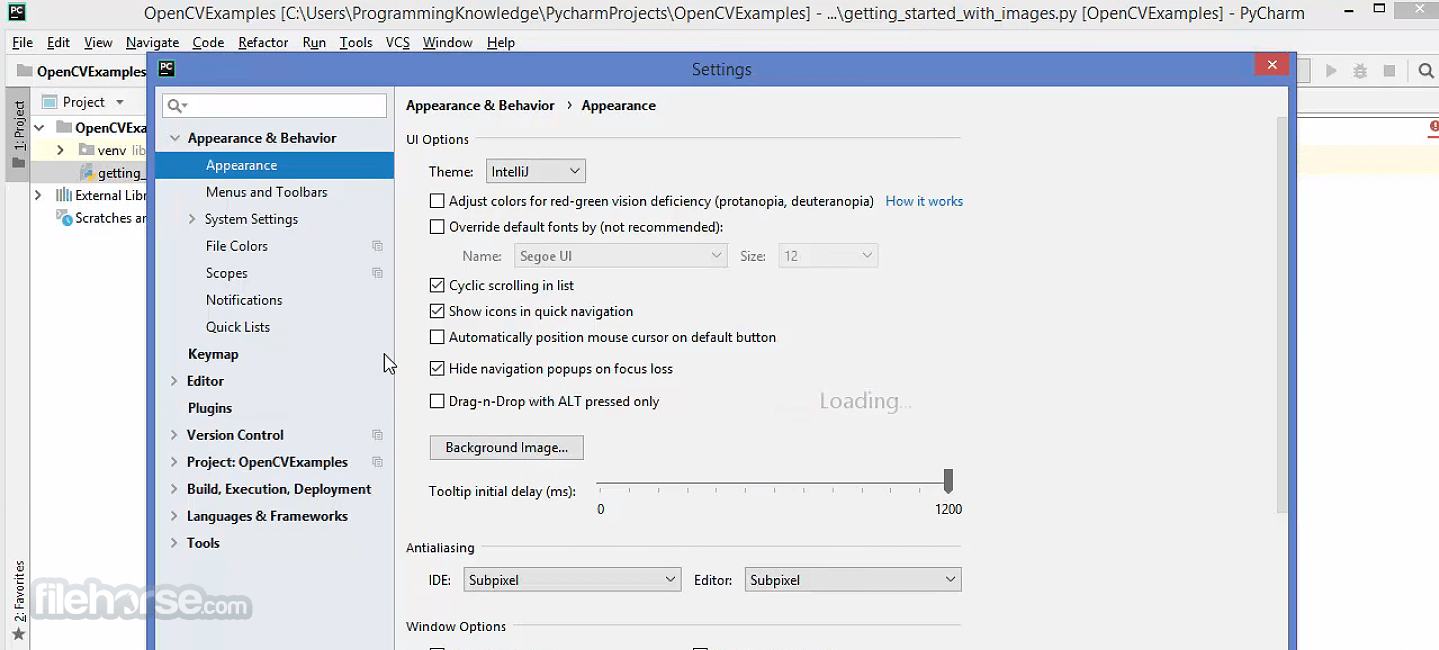
Task: Click the Python file icon beside getting_
Action: (88, 173)
